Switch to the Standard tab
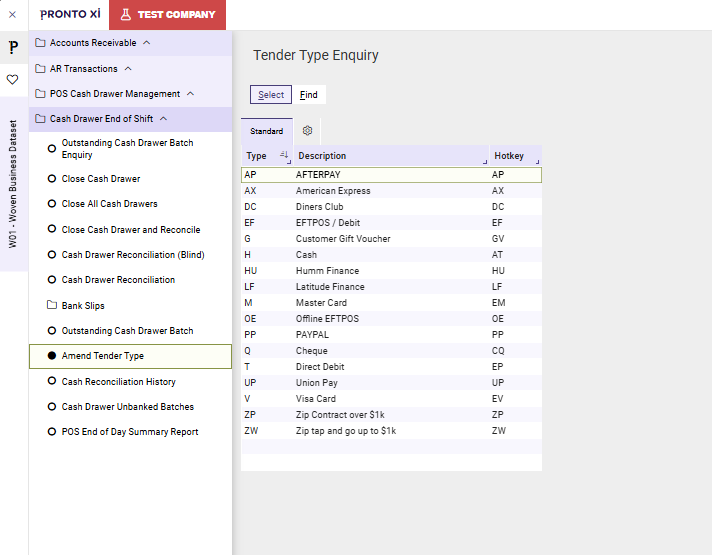The image size is (712, 555). (x=266, y=131)
